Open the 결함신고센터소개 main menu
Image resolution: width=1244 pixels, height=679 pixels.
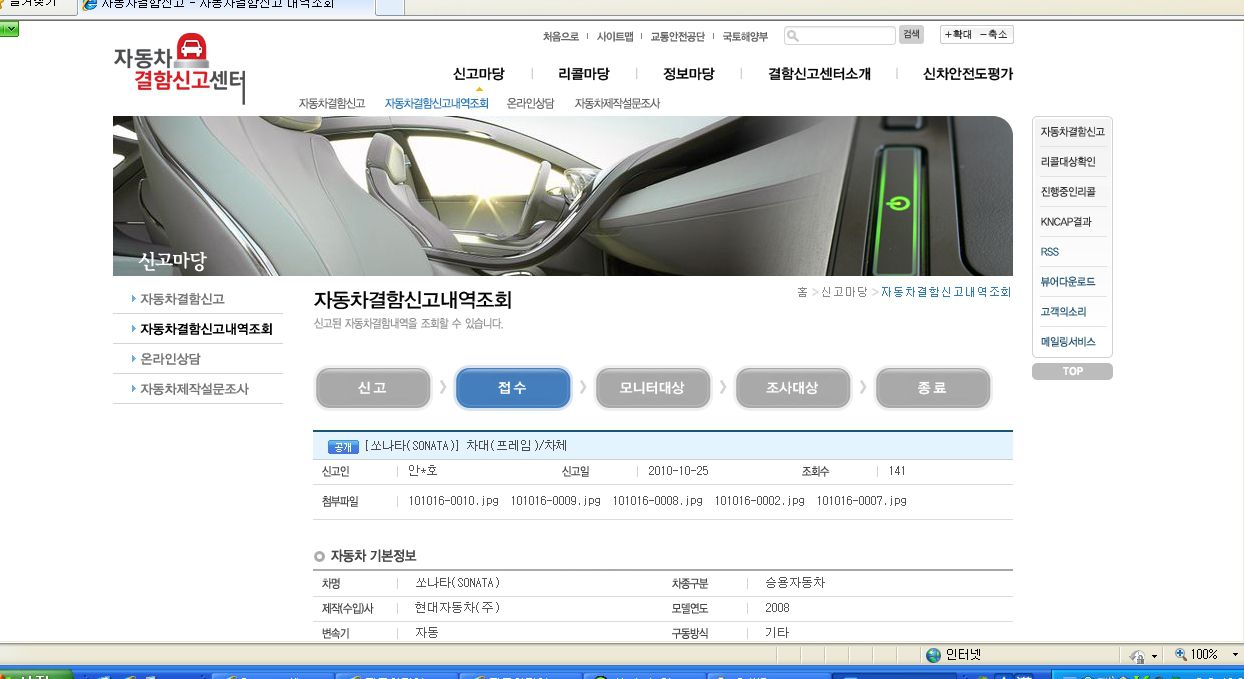819,74
